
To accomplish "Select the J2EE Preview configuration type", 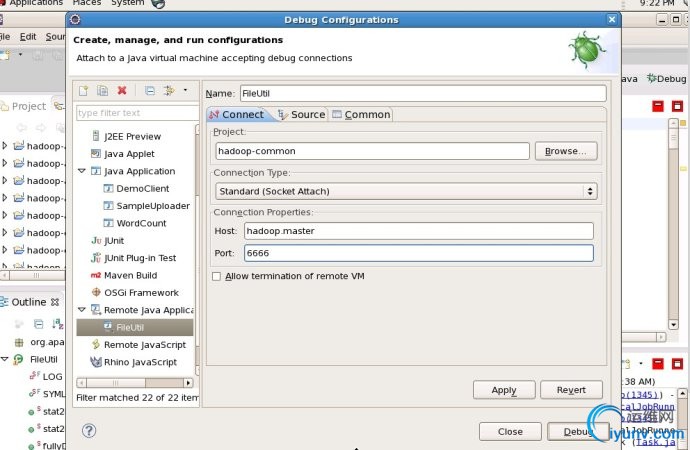I will click(x=132, y=136).
